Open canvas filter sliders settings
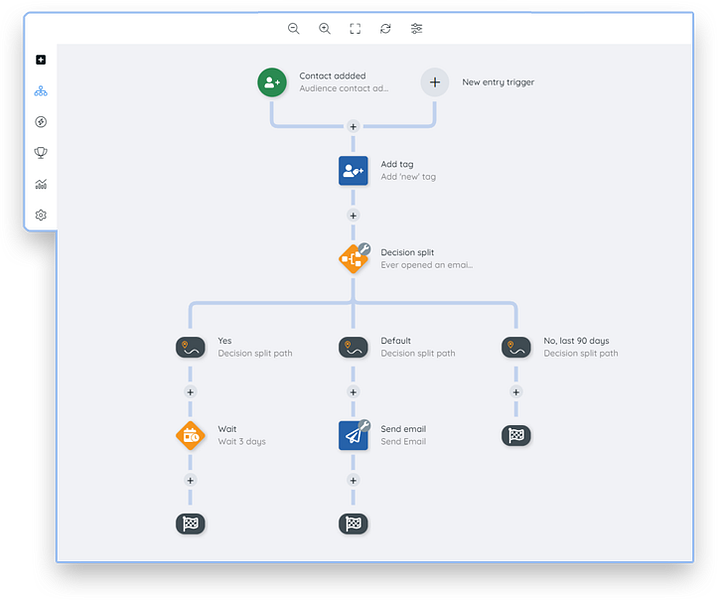Image resolution: width=718 pixels, height=600 pixels. tap(416, 29)
